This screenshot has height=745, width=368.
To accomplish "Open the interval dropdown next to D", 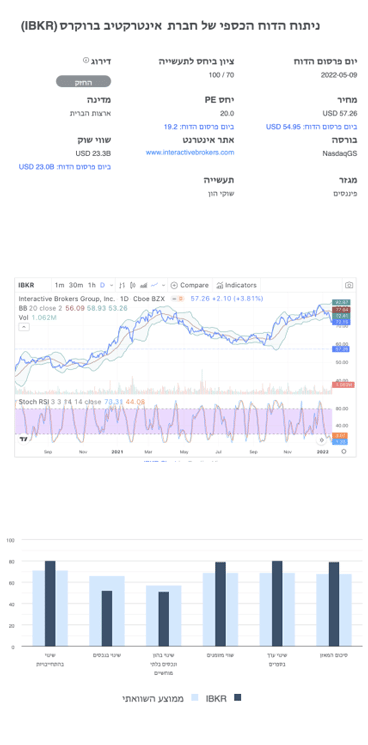I will point(112,285).
